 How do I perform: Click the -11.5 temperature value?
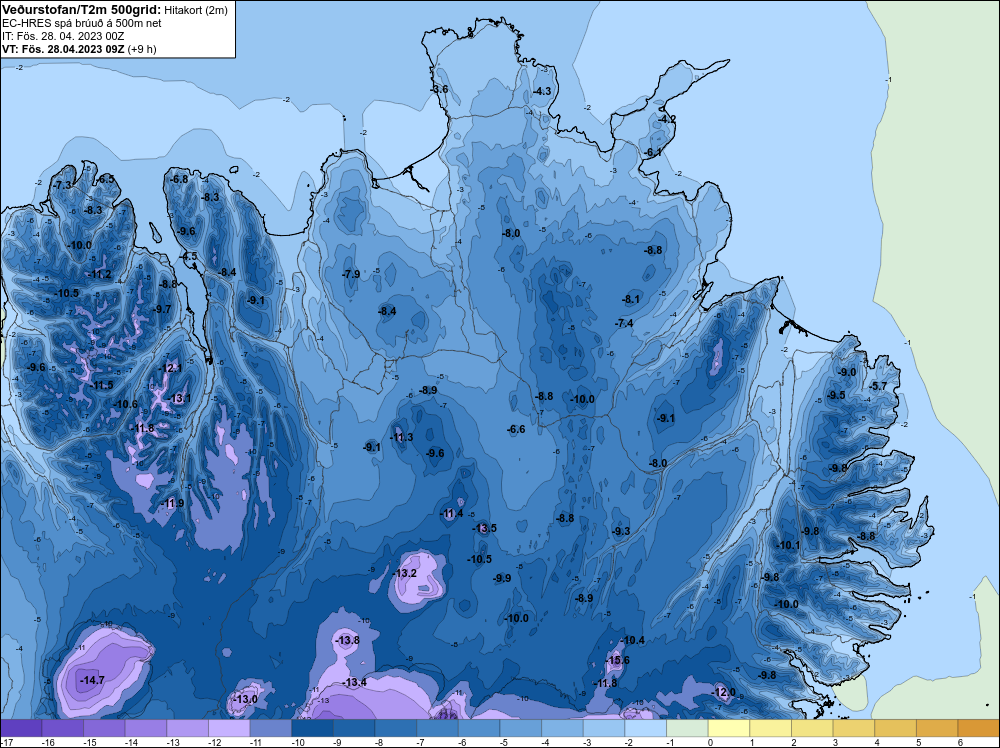102,385
